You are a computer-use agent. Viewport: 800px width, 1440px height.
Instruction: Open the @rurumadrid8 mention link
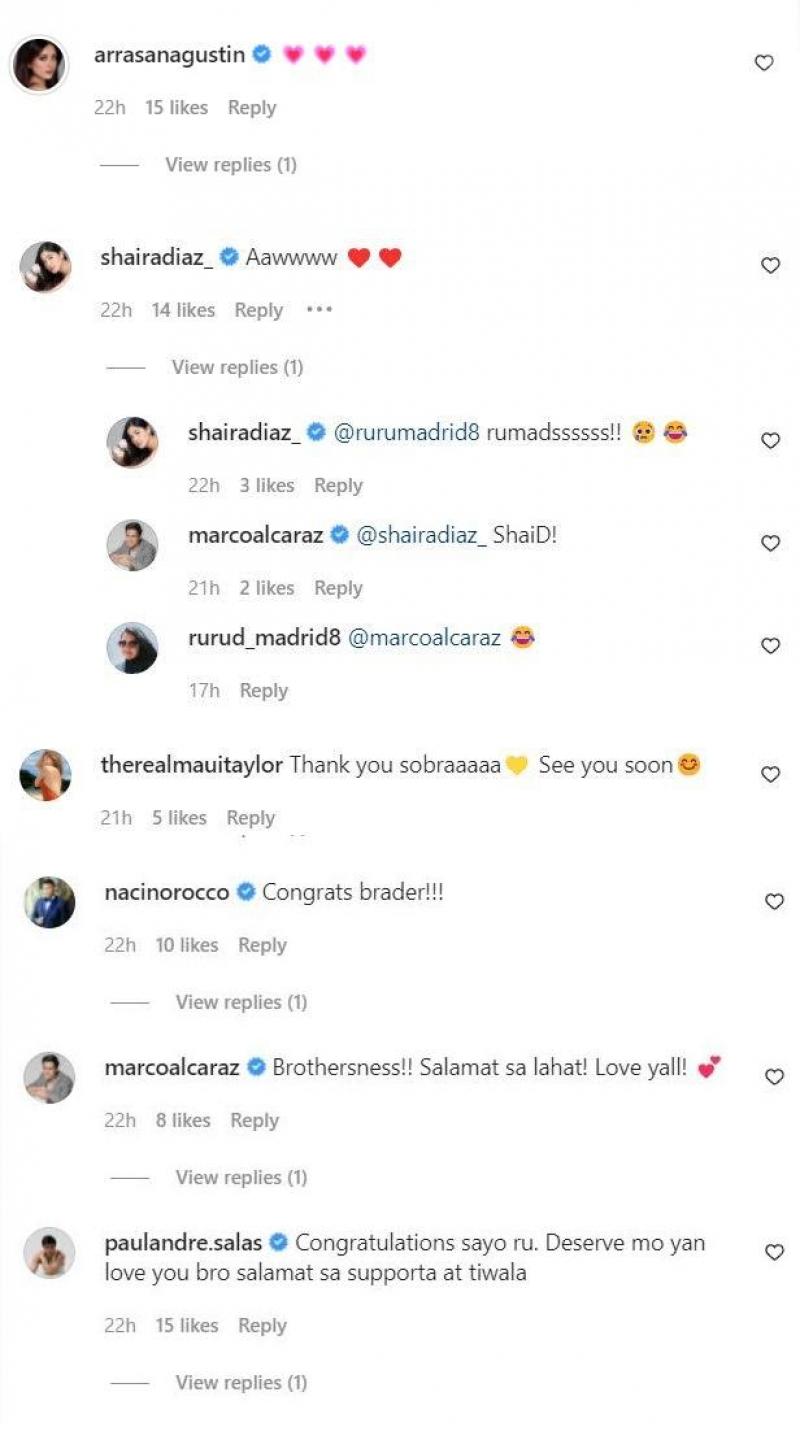pos(406,433)
